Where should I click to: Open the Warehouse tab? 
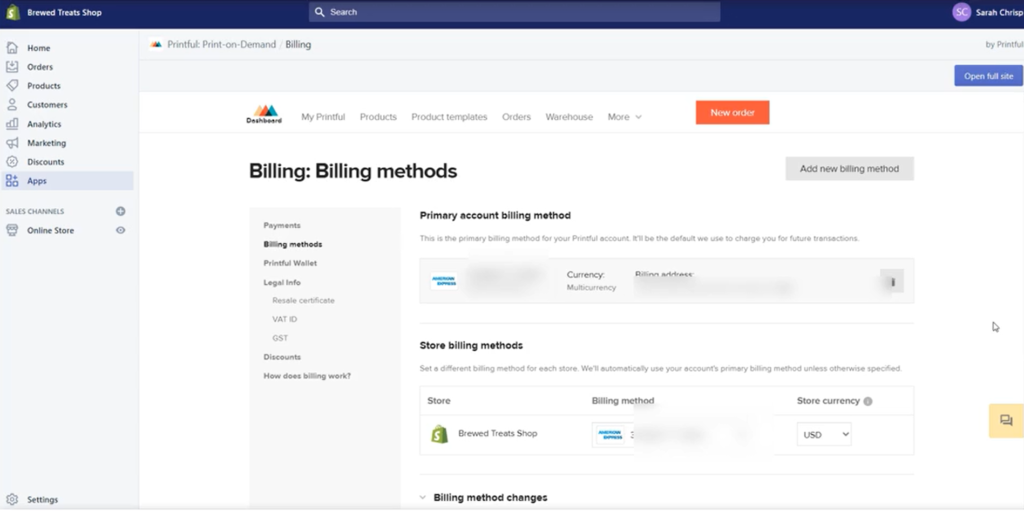pyautogui.click(x=569, y=117)
